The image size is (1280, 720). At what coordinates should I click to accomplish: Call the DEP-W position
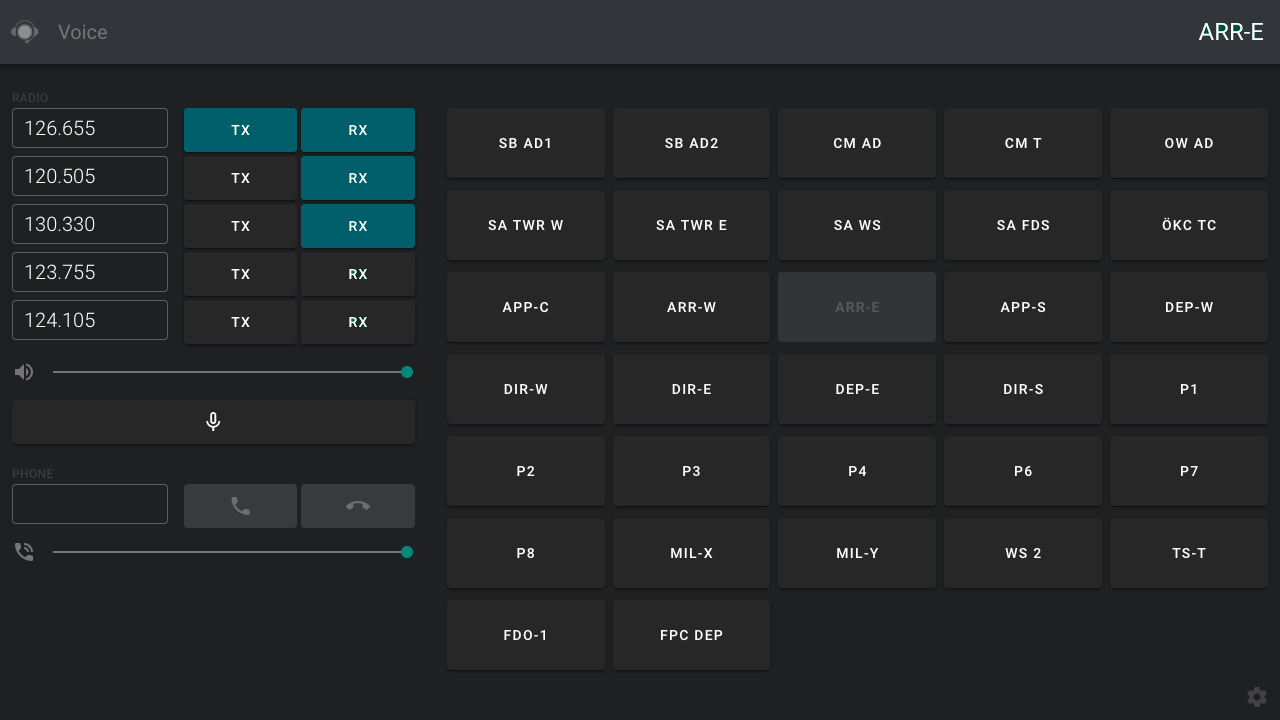pos(1189,307)
